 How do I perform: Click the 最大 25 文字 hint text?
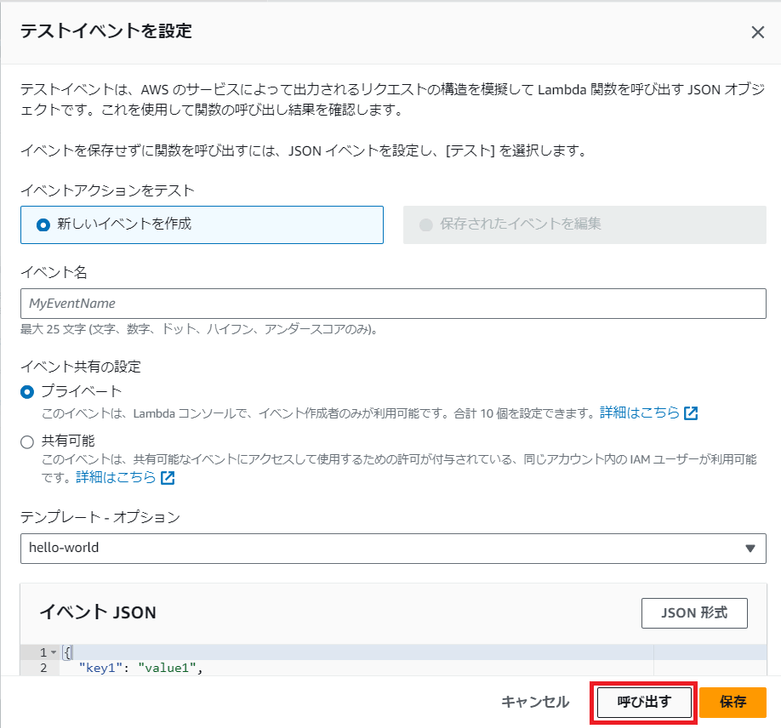tap(198, 329)
